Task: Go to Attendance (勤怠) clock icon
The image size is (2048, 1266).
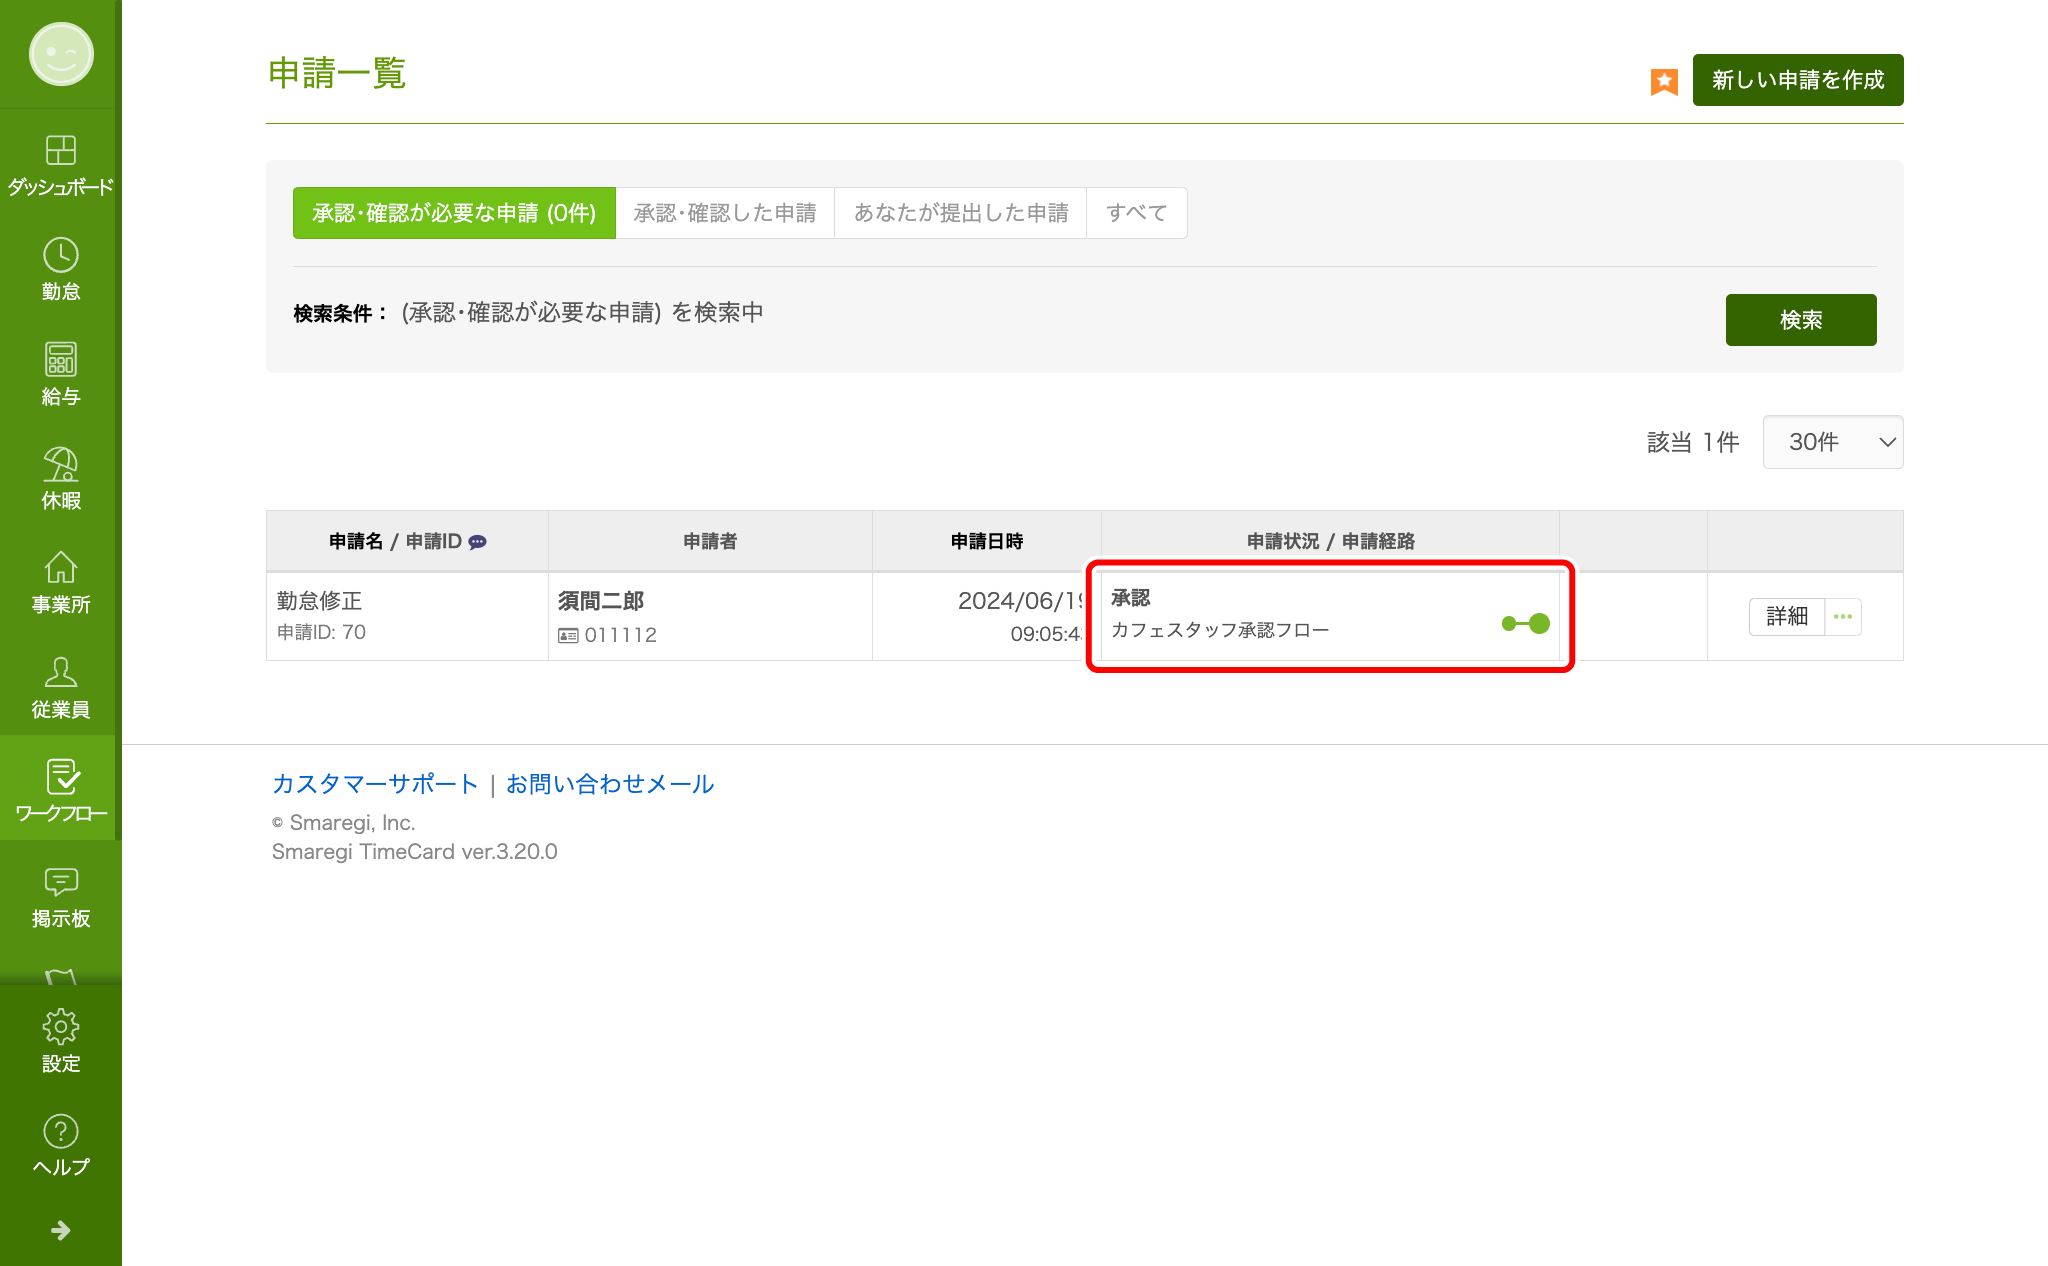Action: click(60, 256)
